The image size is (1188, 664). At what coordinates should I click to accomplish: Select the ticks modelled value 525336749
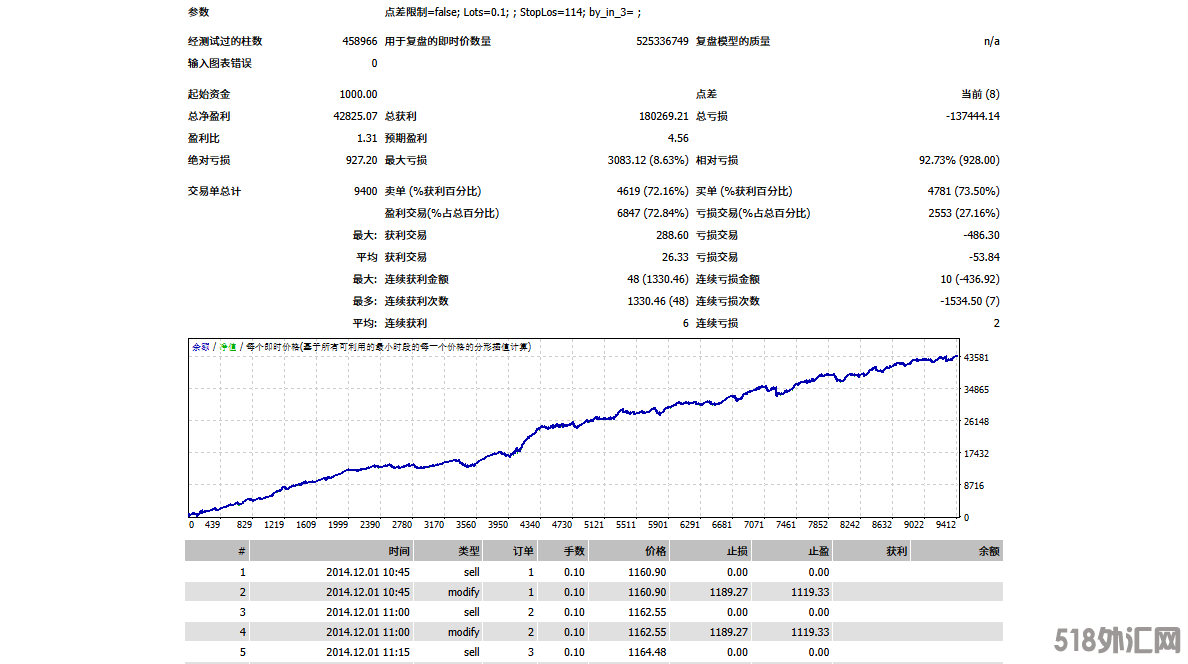click(x=662, y=41)
